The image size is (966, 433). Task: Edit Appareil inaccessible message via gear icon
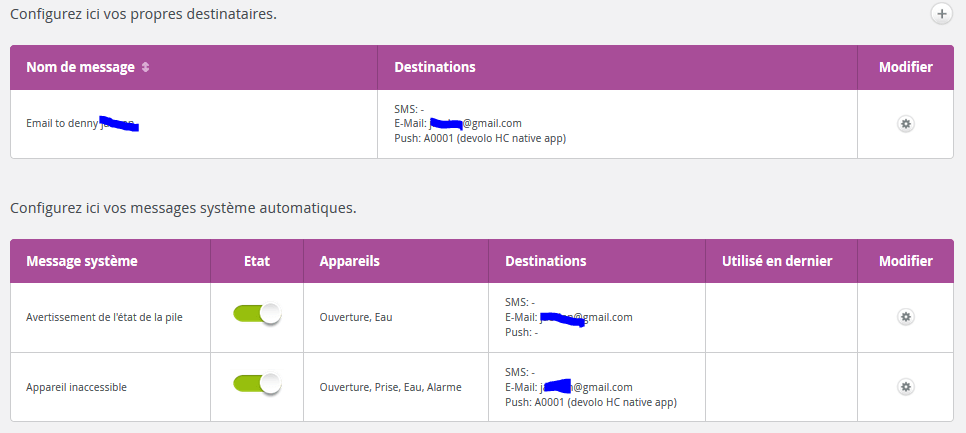[905, 387]
